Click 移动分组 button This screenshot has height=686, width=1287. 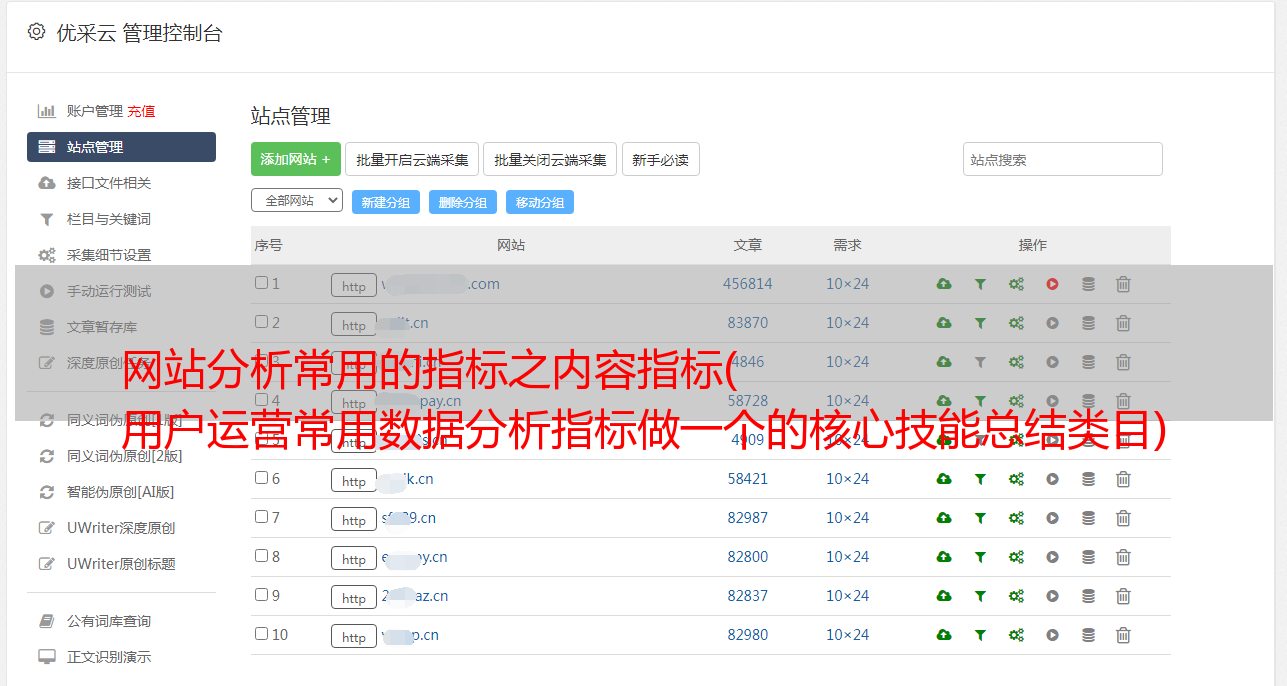540,202
